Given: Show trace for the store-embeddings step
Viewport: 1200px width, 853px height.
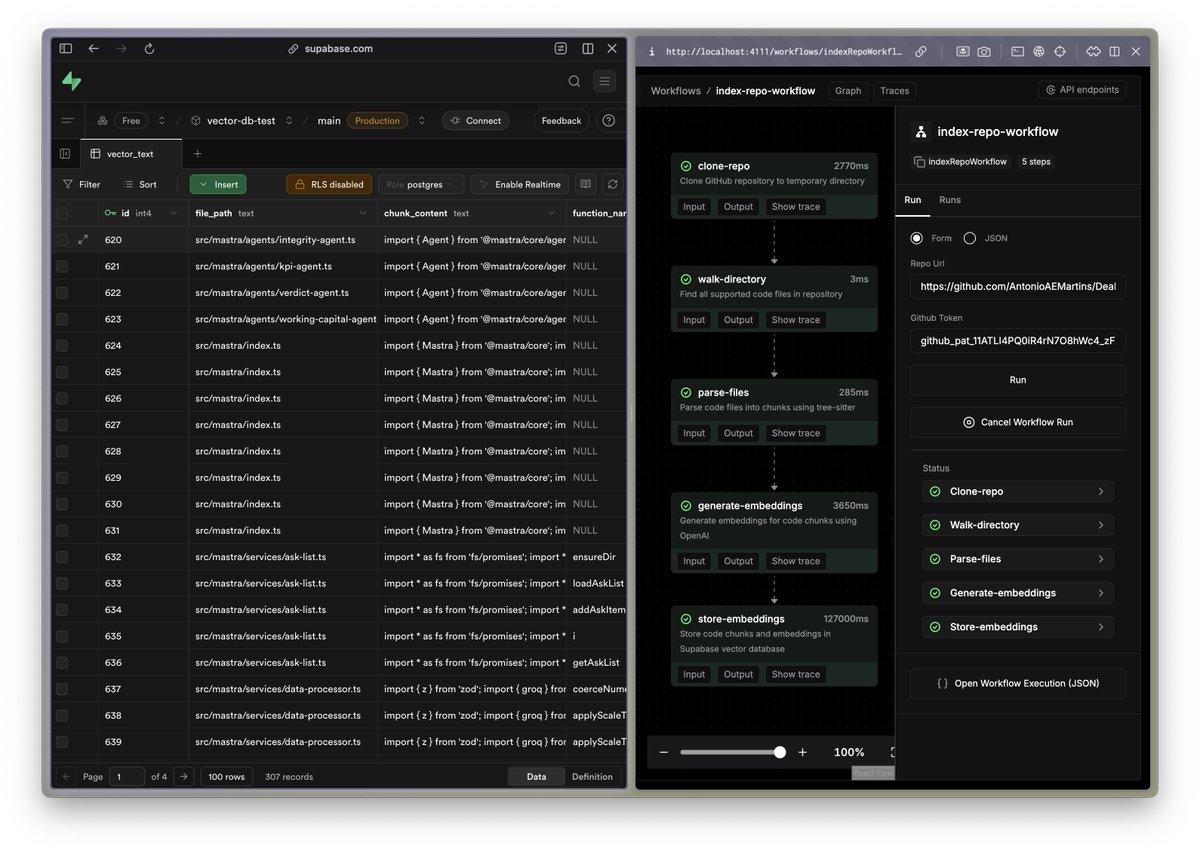Looking at the screenshot, I should click(796, 674).
